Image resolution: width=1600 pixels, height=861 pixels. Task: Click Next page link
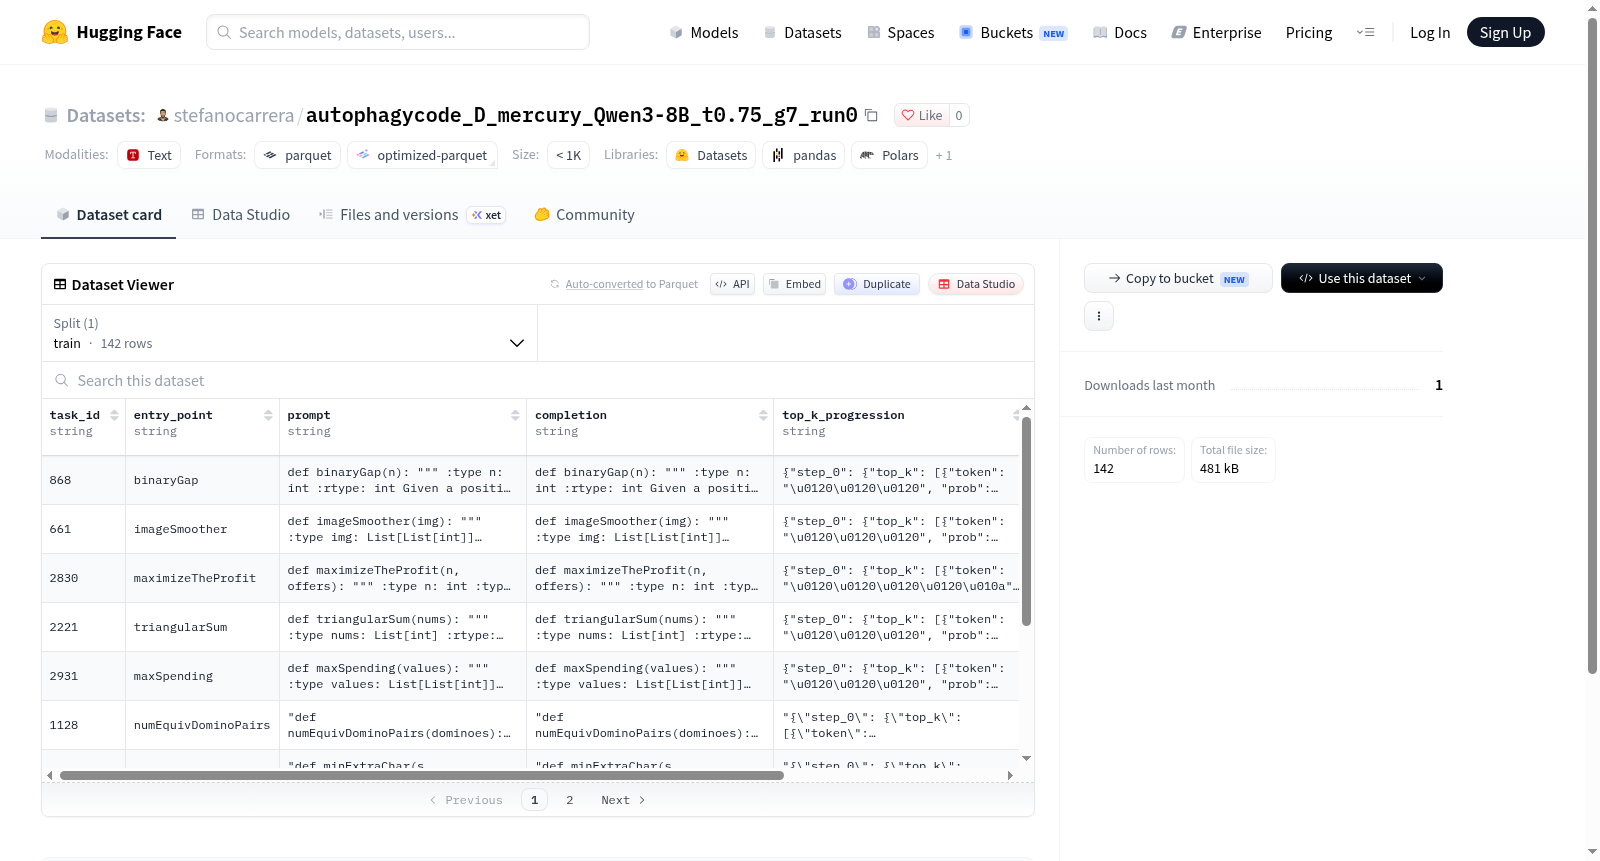(623, 800)
